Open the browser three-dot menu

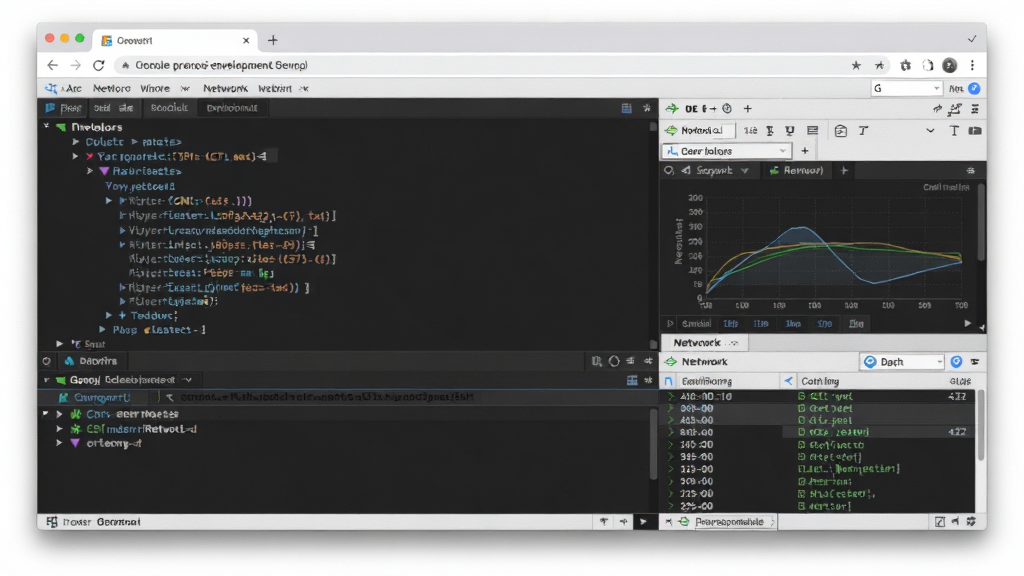click(x=972, y=65)
